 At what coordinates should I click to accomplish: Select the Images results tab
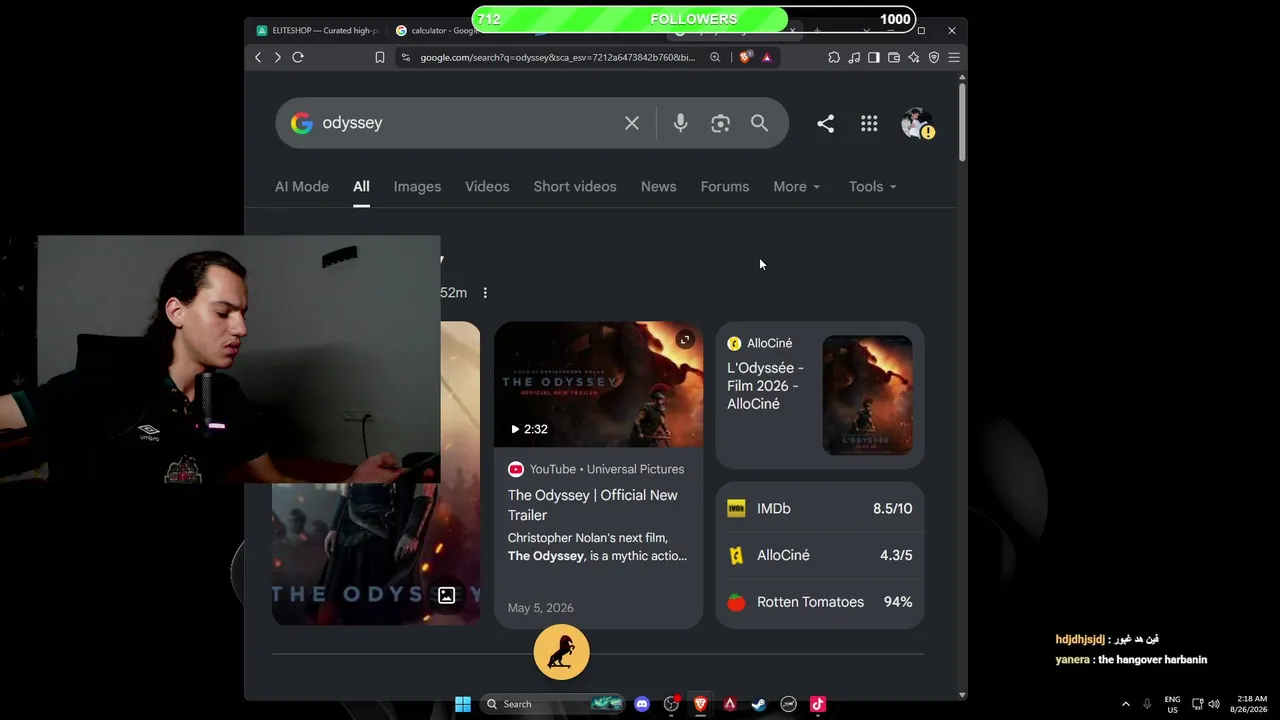[x=417, y=187]
